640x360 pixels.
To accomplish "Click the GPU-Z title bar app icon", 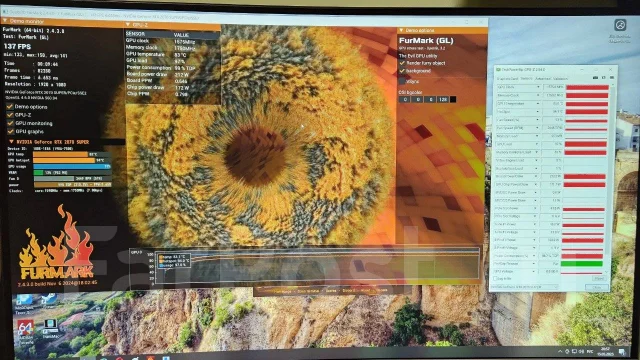I will 498,70.
